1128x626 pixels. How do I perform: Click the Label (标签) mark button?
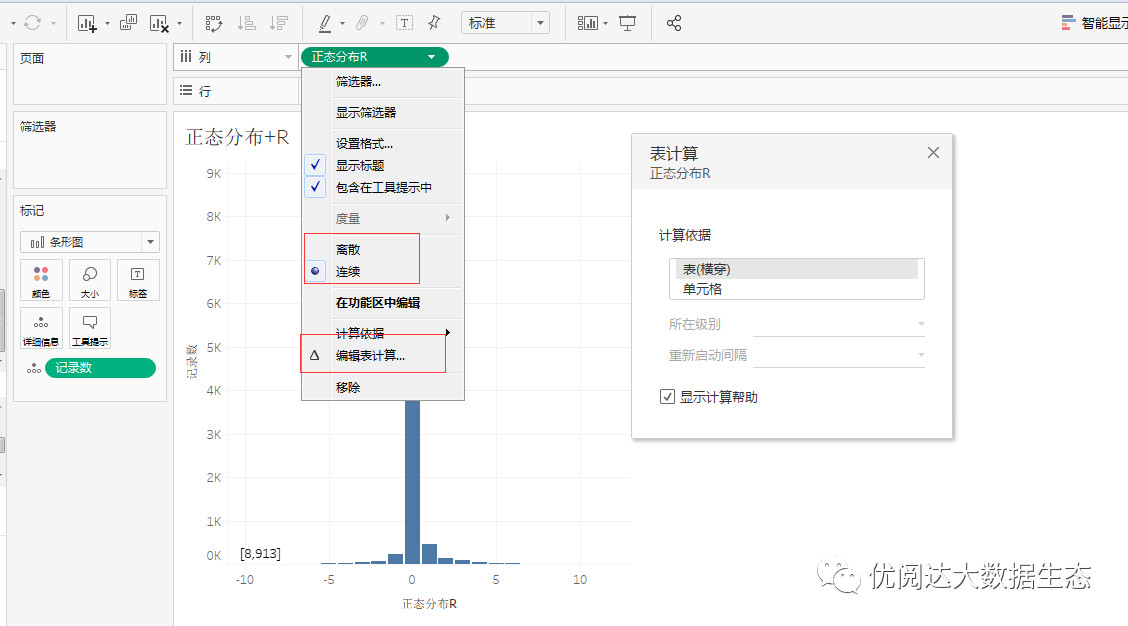click(137, 280)
